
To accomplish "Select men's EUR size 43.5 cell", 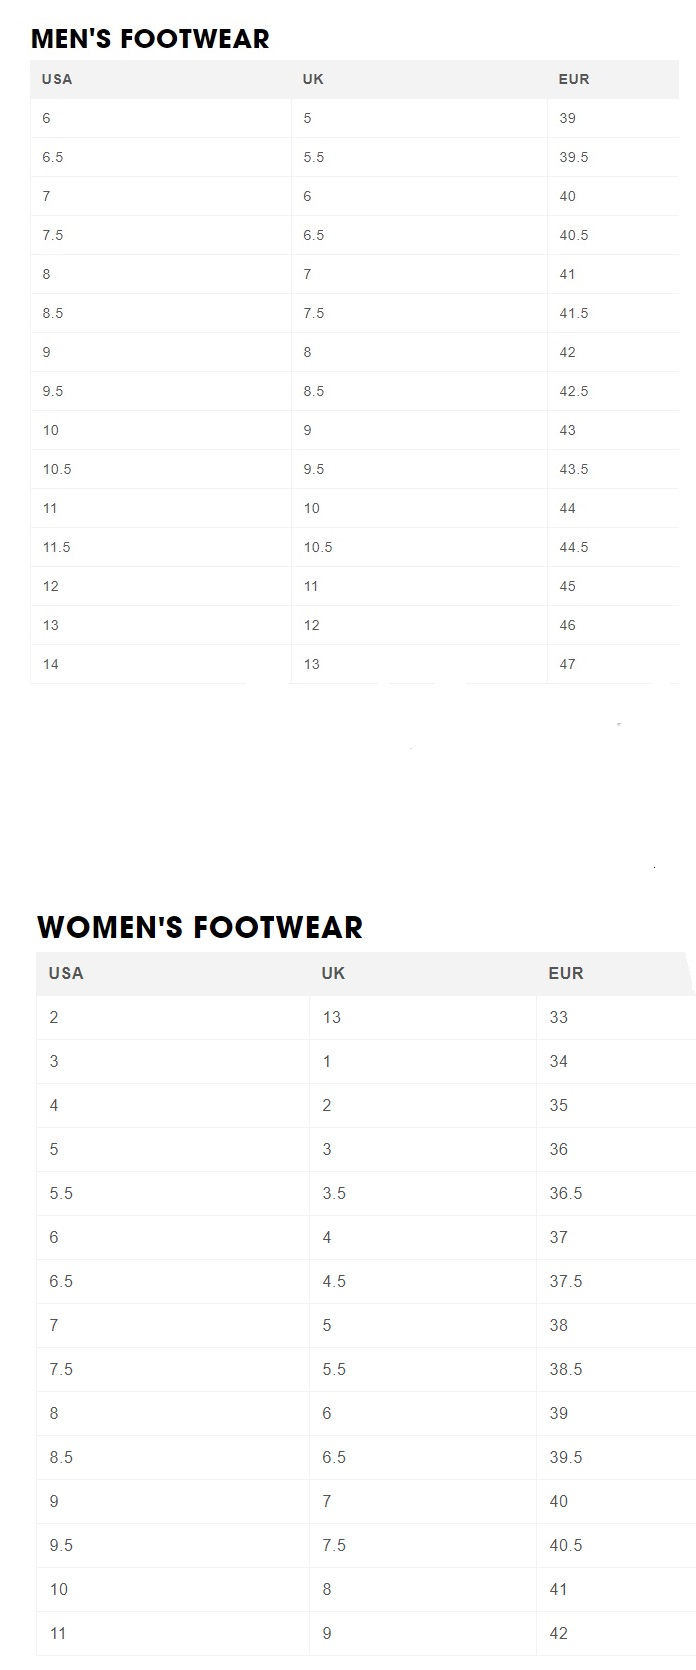I will point(574,469).
